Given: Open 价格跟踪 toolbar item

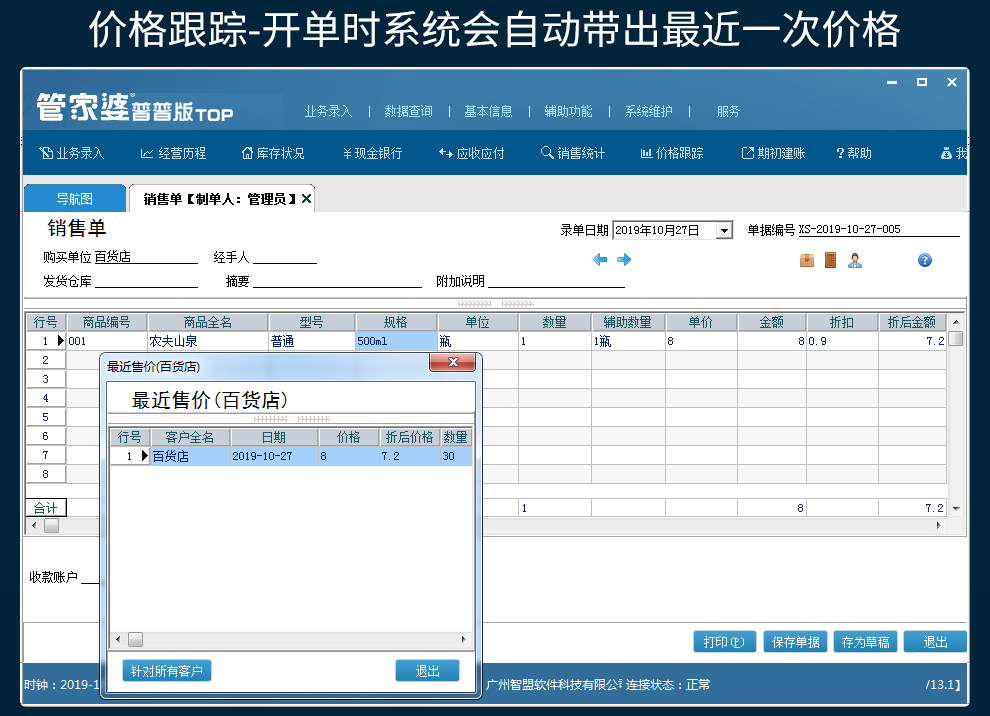Looking at the screenshot, I should [x=672, y=153].
